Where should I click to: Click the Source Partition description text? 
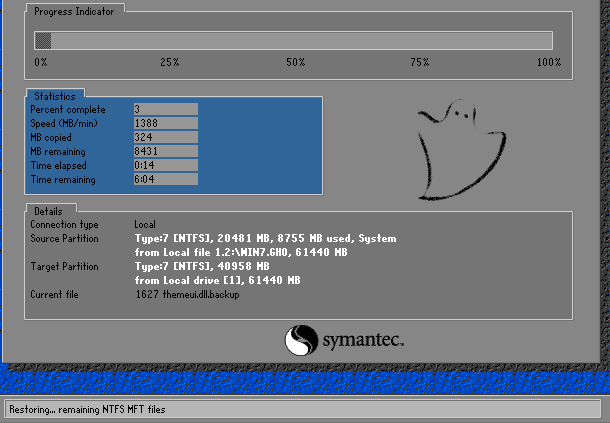pos(265,246)
